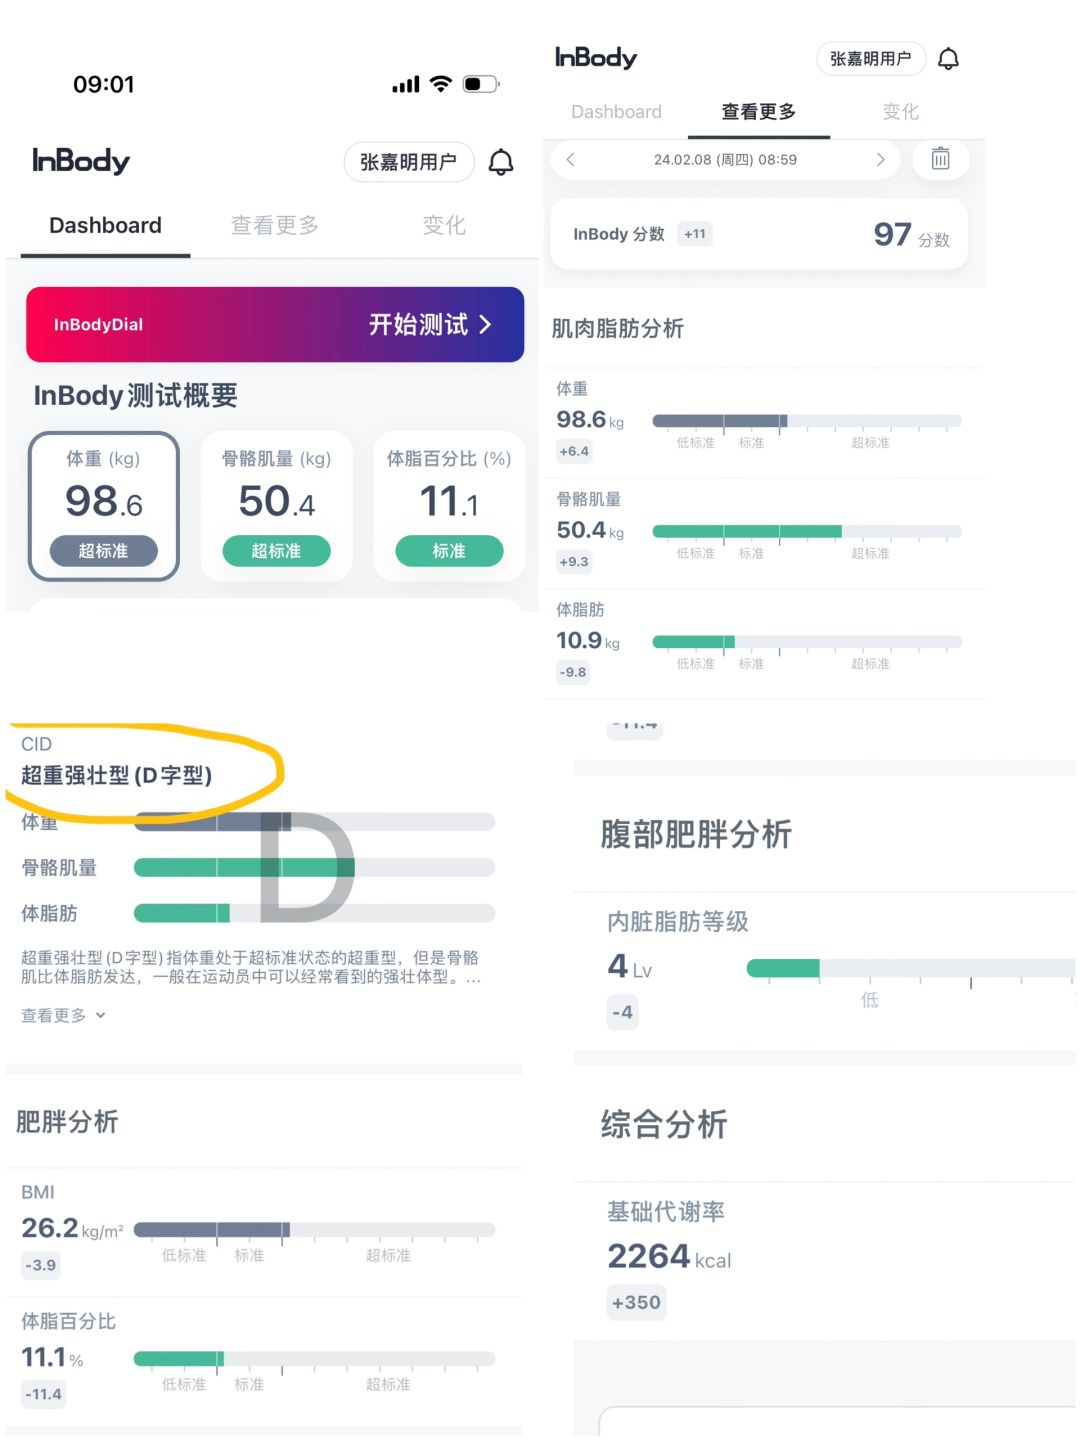Expand 查看更多 under the CID description
Viewport: 1080px width, 1440px height.
63,1015
